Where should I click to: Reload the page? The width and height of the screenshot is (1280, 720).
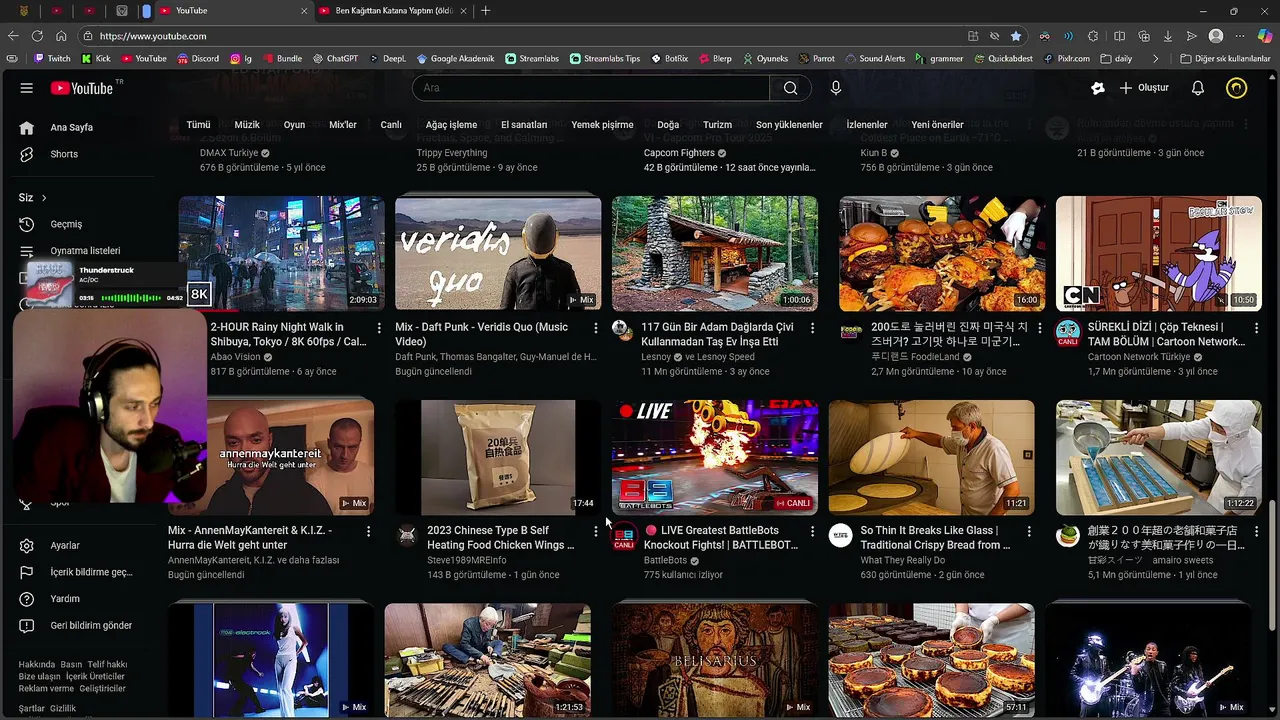click(37, 36)
